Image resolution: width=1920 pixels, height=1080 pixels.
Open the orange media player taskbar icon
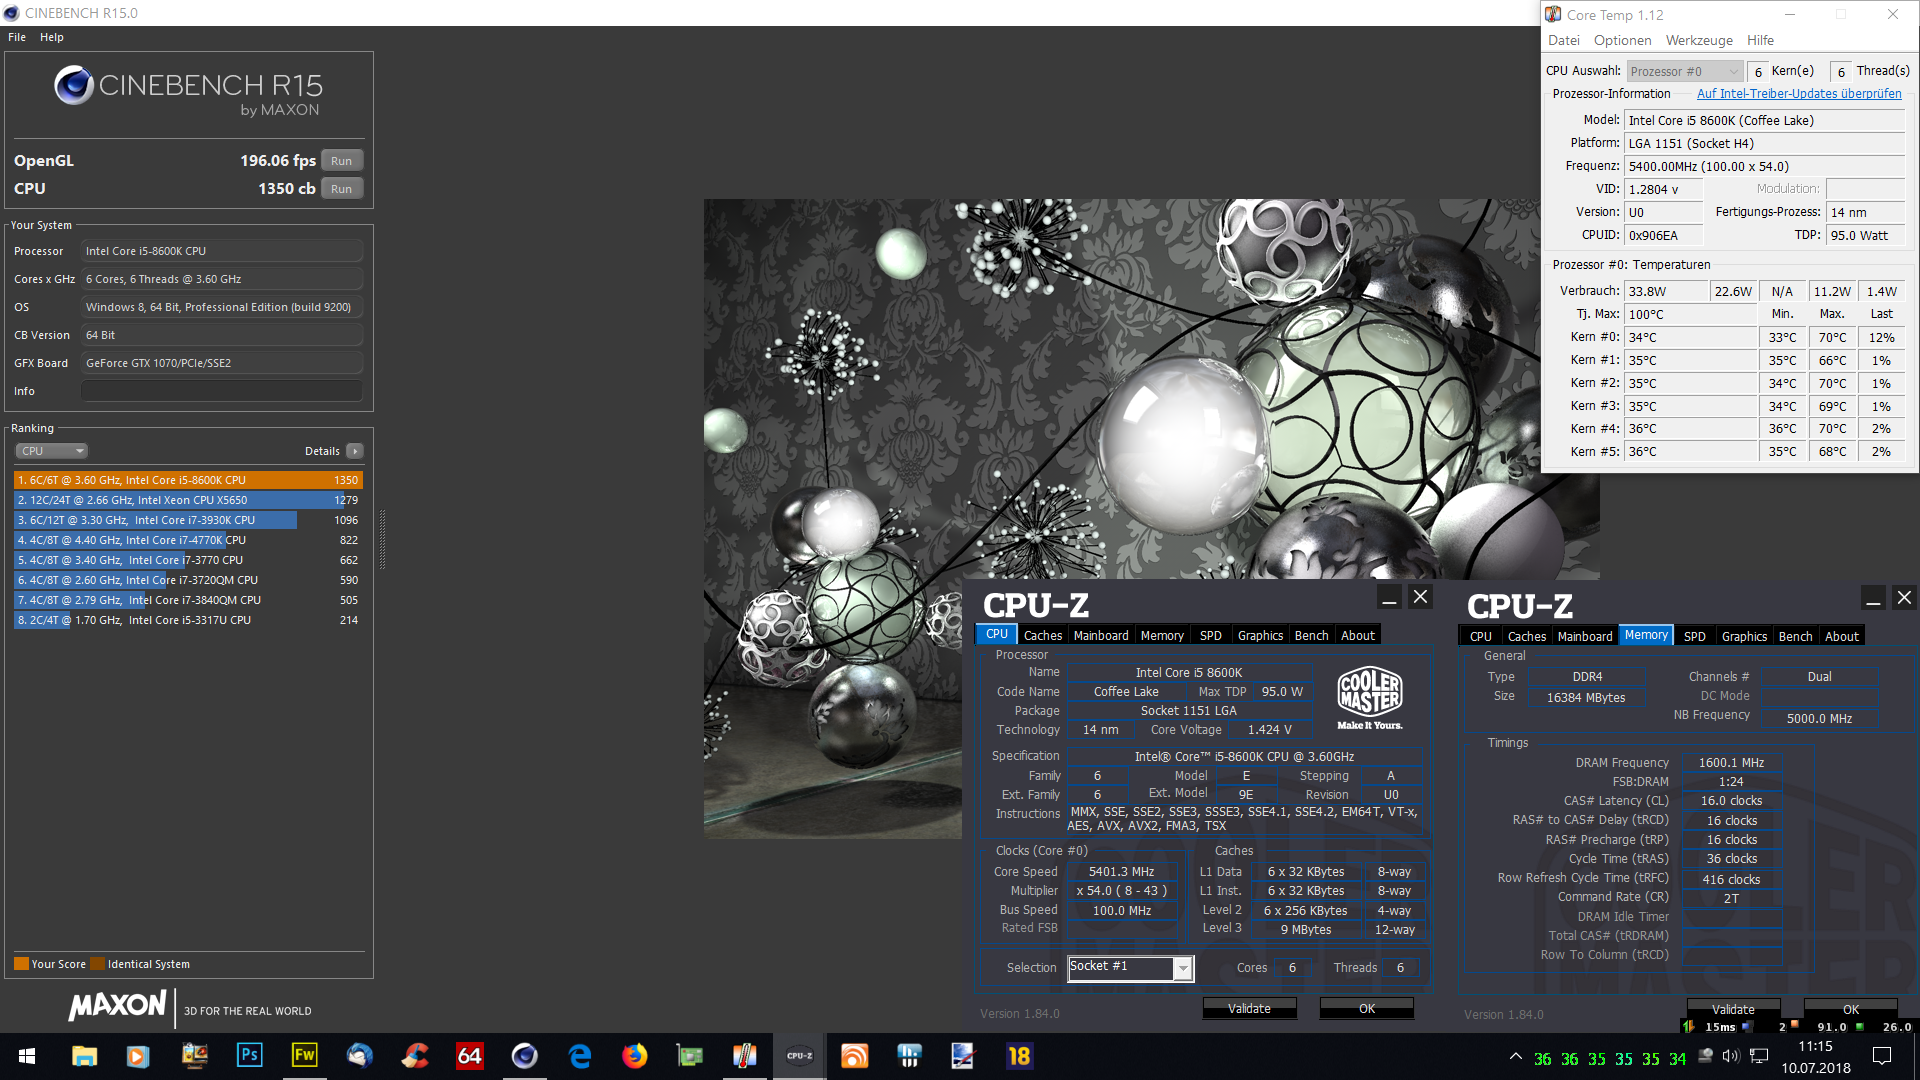138,1056
